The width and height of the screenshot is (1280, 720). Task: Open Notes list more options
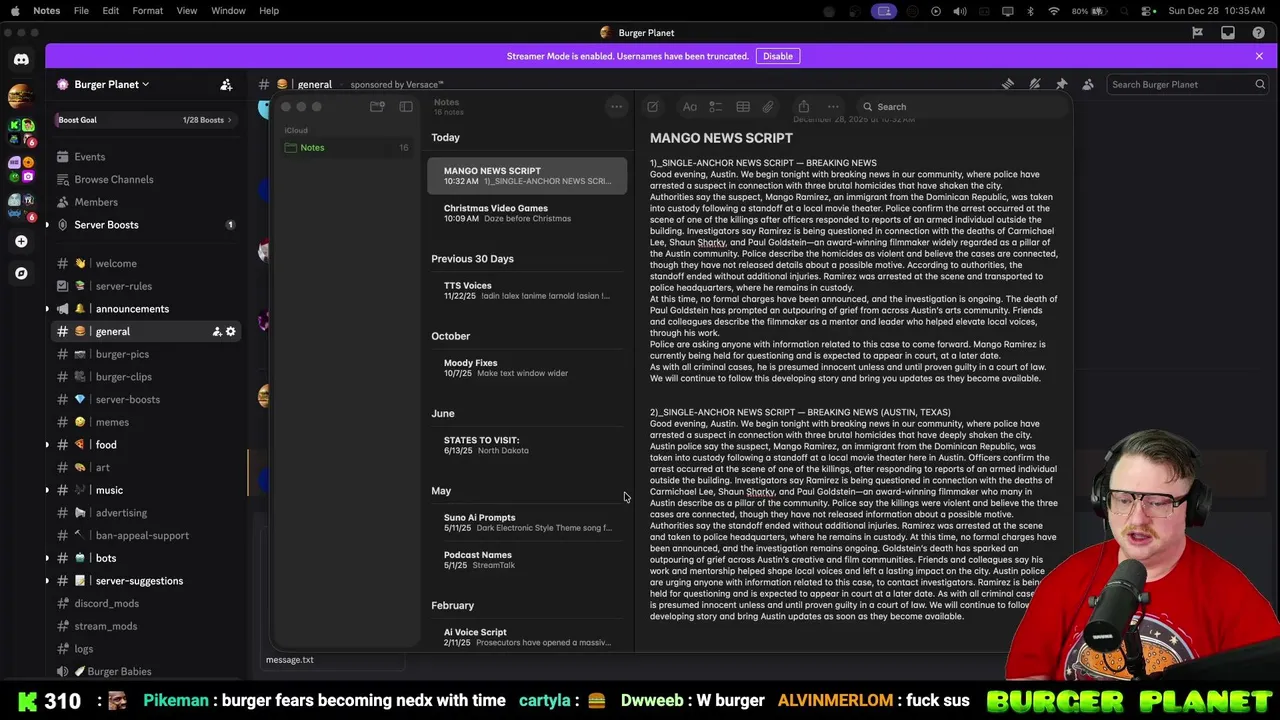coord(617,107)
